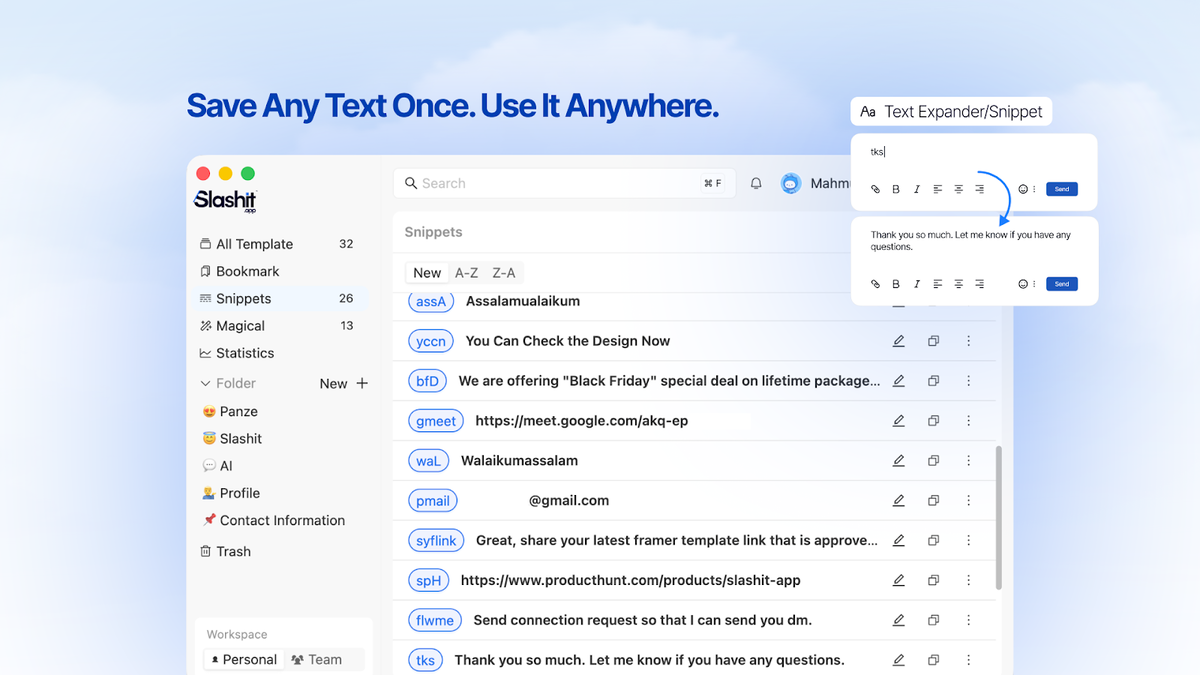Screen dimensions: 1200x675
Task: Toggle italic formatting in the composer
Action: 917,188
